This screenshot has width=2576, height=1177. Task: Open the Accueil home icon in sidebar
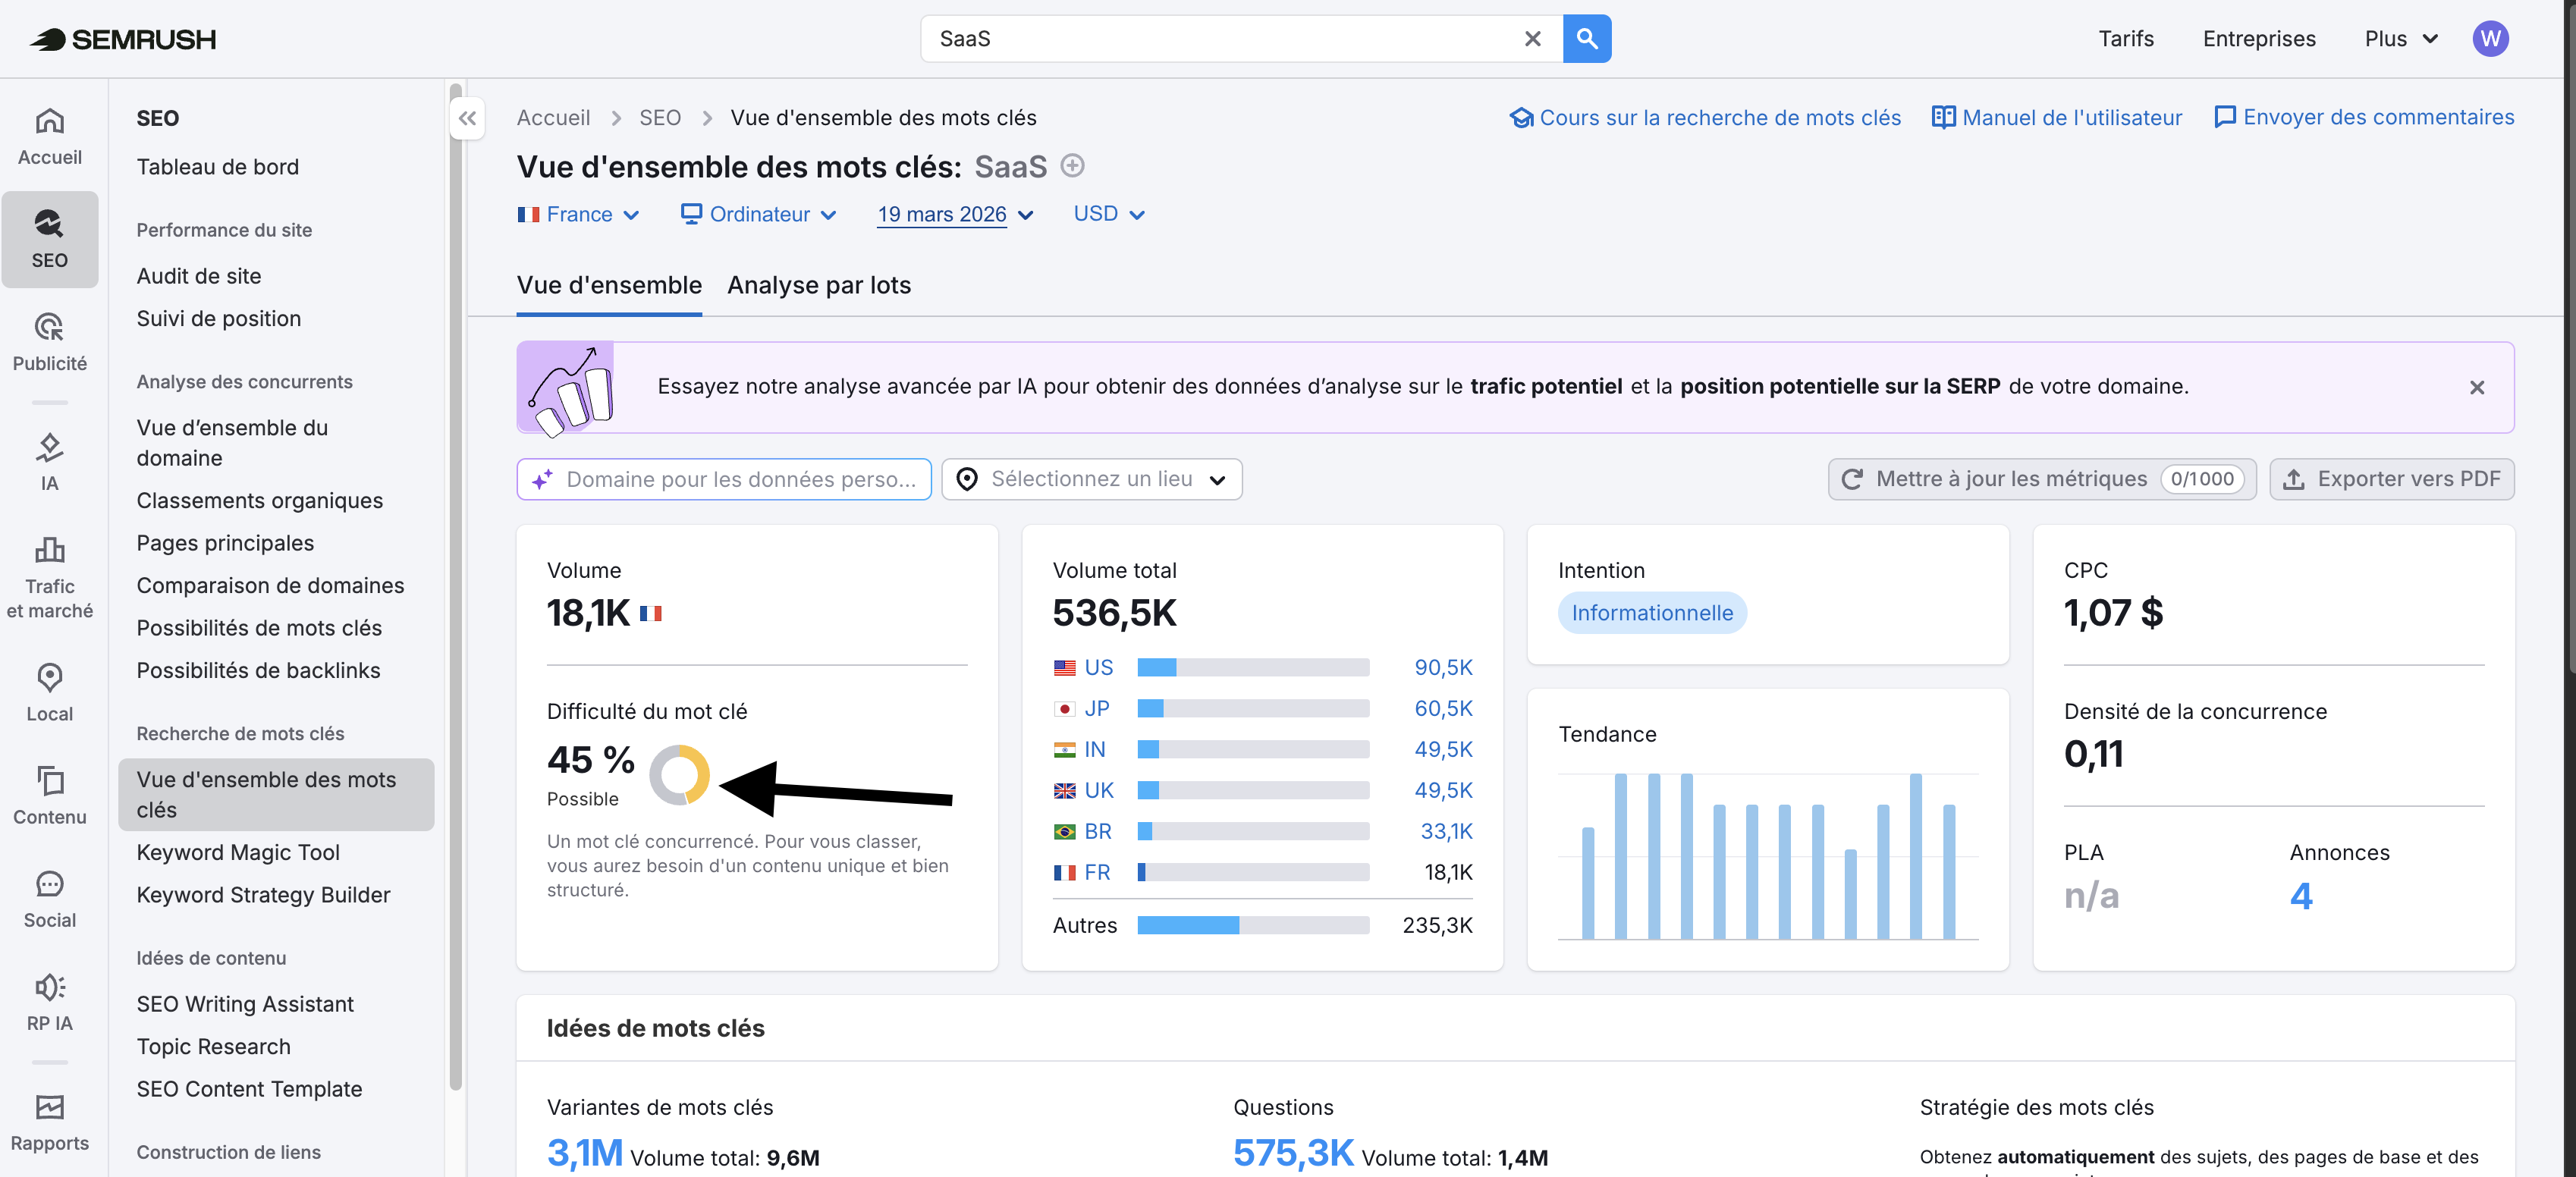[x=49, y=136]
